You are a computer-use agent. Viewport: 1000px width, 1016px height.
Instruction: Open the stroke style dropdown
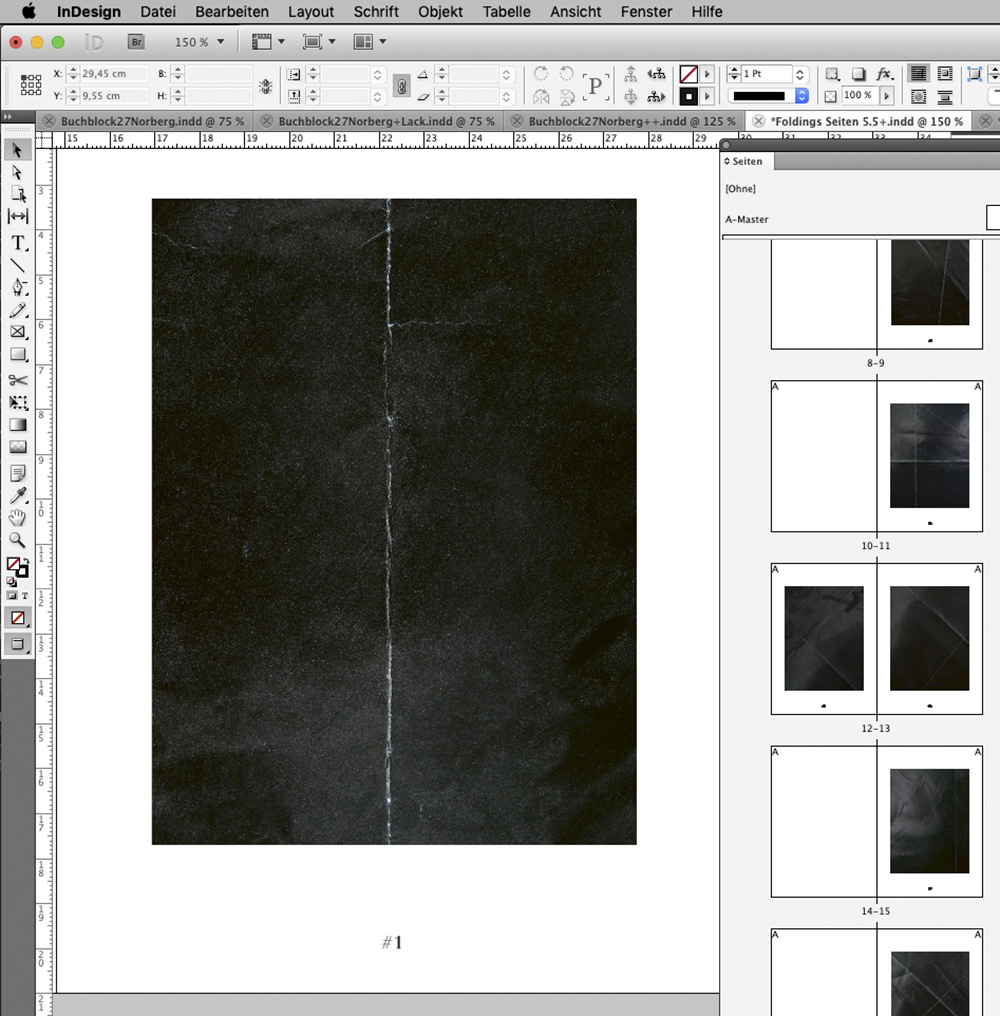click(800, 97)
